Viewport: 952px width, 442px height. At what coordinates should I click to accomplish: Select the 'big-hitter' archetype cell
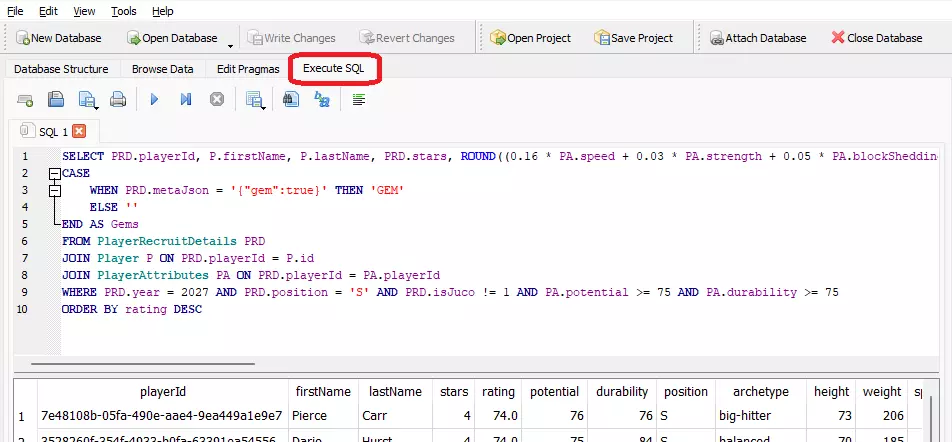[761, 416]
